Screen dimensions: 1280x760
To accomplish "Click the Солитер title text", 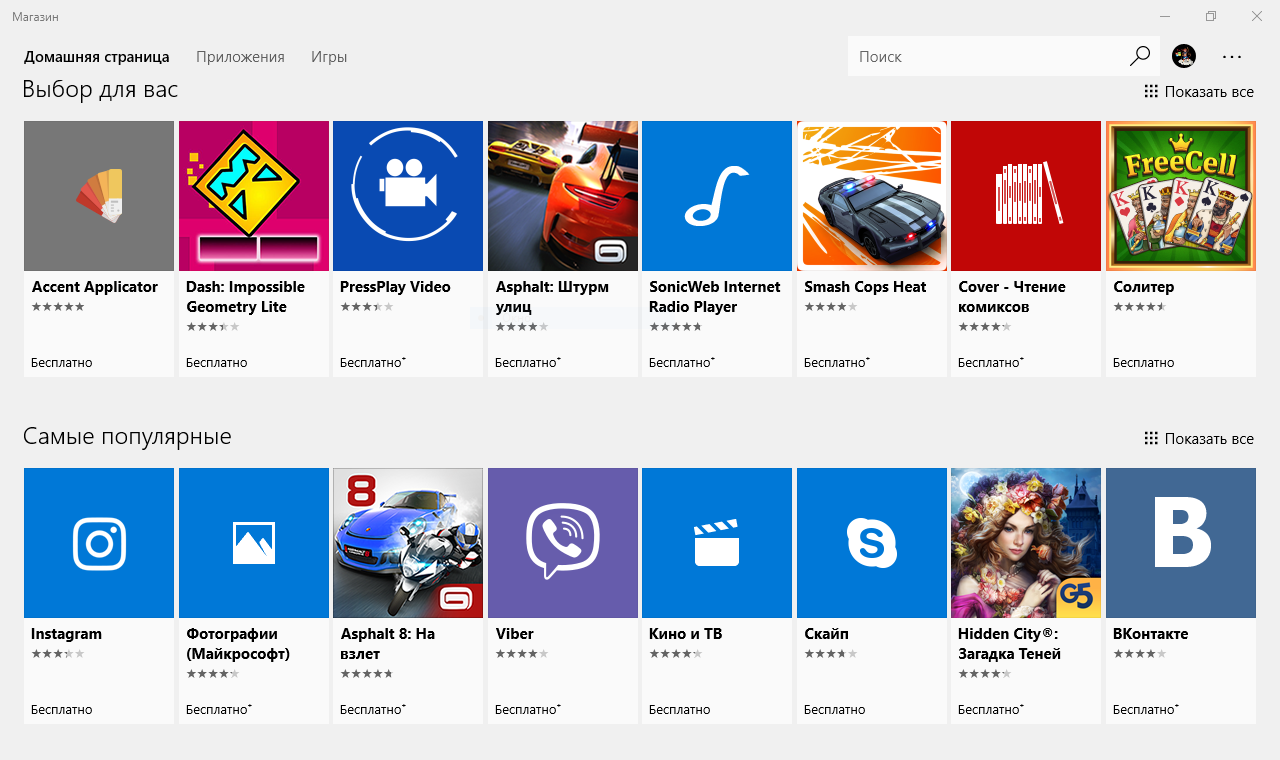I will point(1144,287).
